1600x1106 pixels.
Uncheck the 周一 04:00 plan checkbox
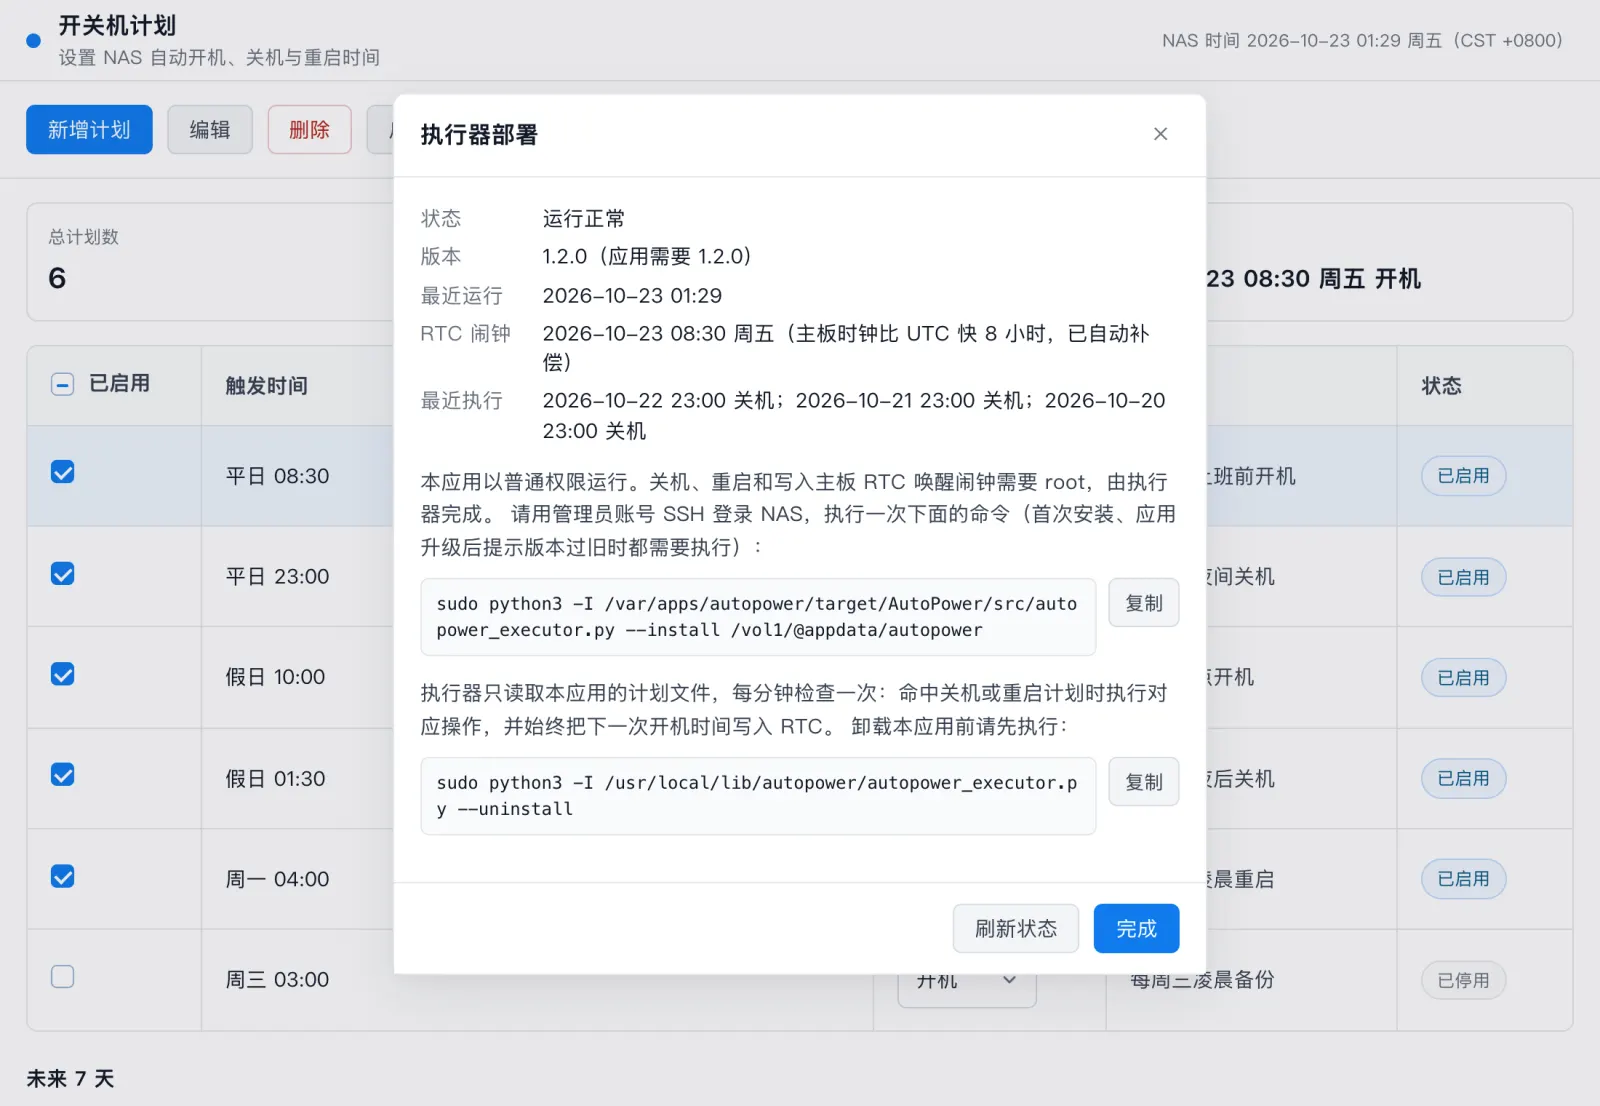pos(62,877)
